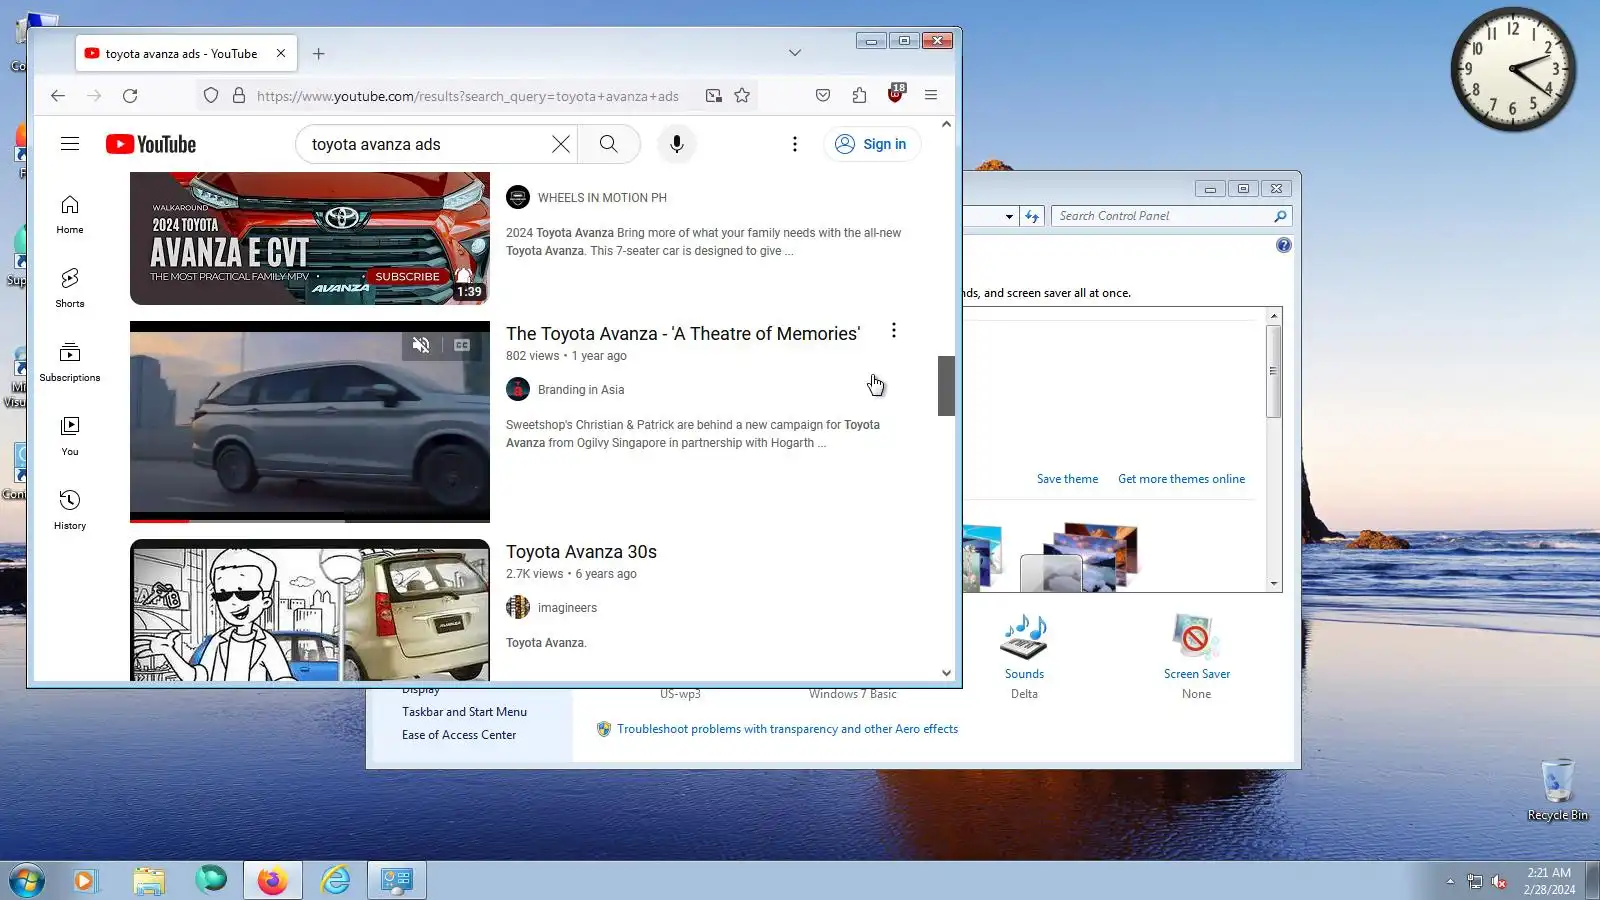Viewport: 1600px width, 900px height.
Task: Troubleshoot problems with transparency and Aero effects
Action: [x=787, y=729]
